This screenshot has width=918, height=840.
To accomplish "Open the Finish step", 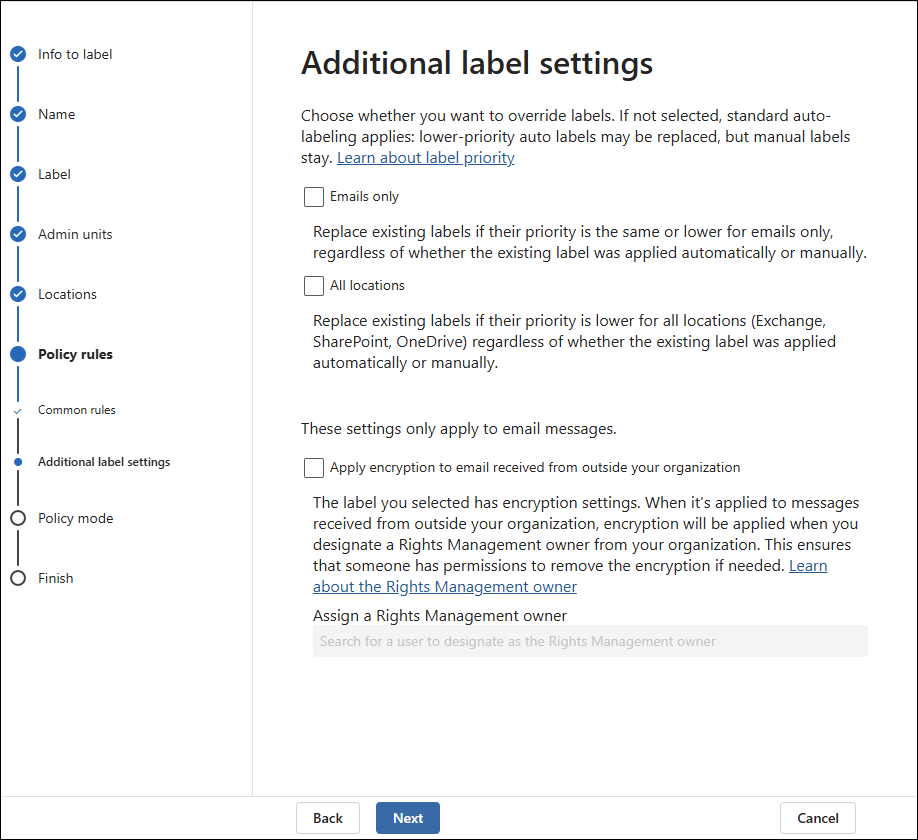I will (56, 578).
